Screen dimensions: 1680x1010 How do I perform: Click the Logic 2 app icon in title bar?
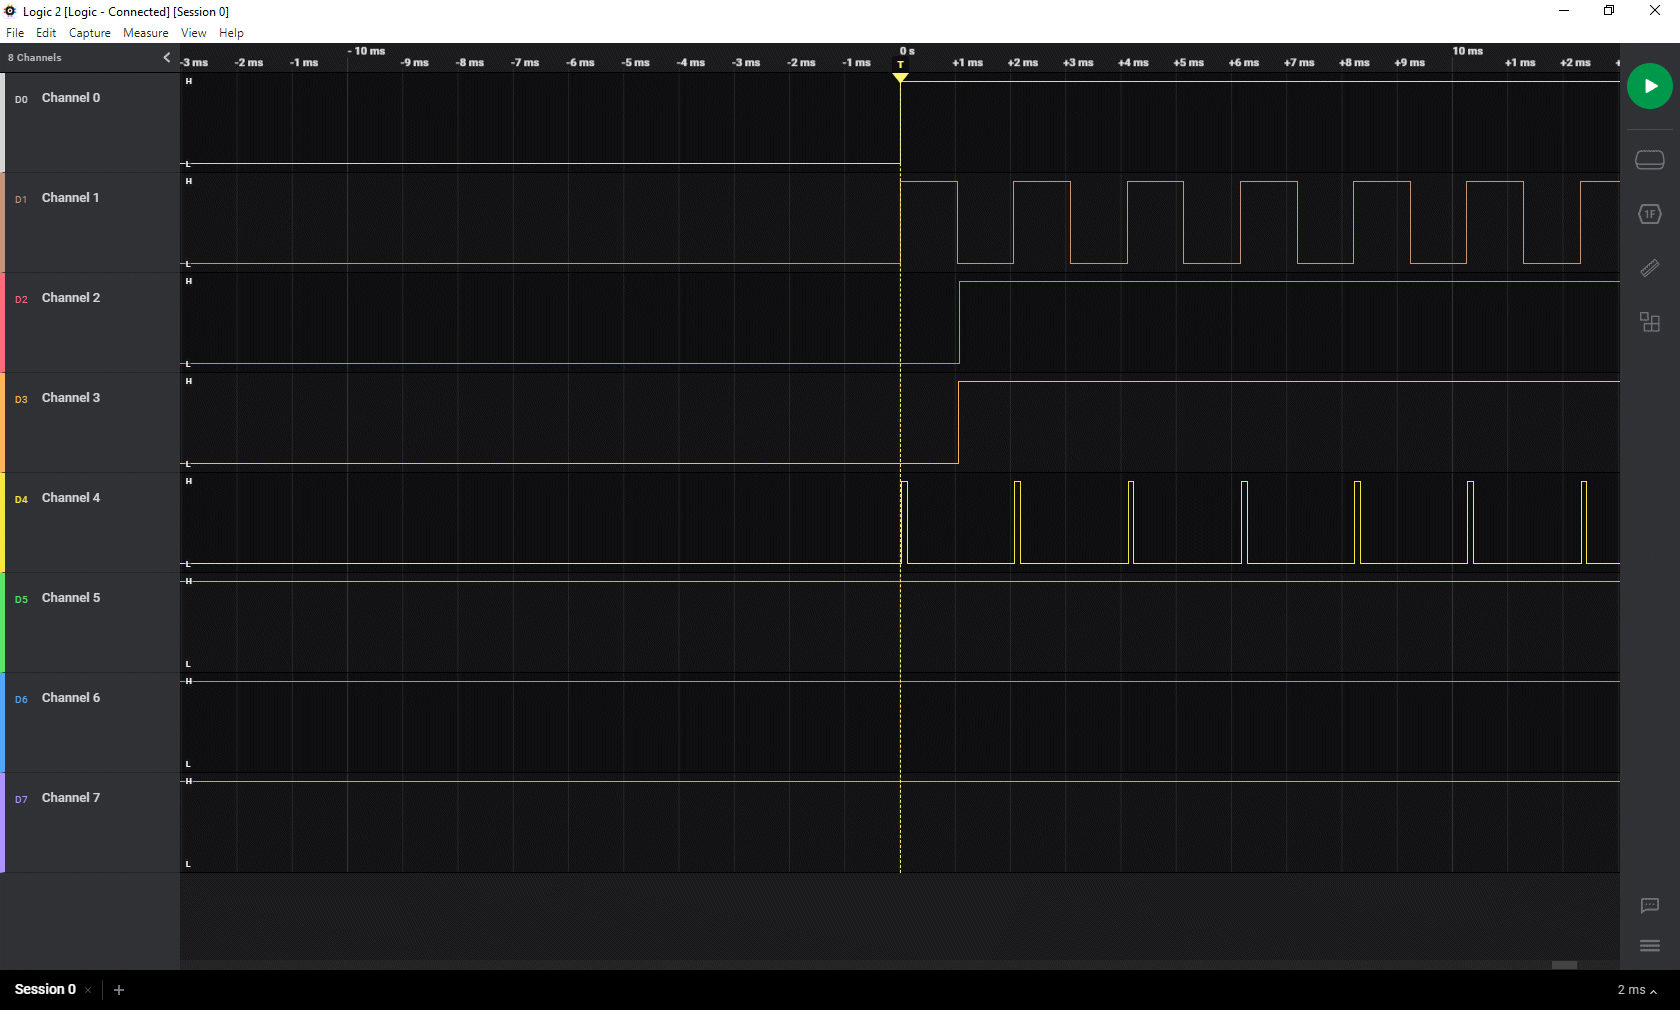[x=10, y=11]
